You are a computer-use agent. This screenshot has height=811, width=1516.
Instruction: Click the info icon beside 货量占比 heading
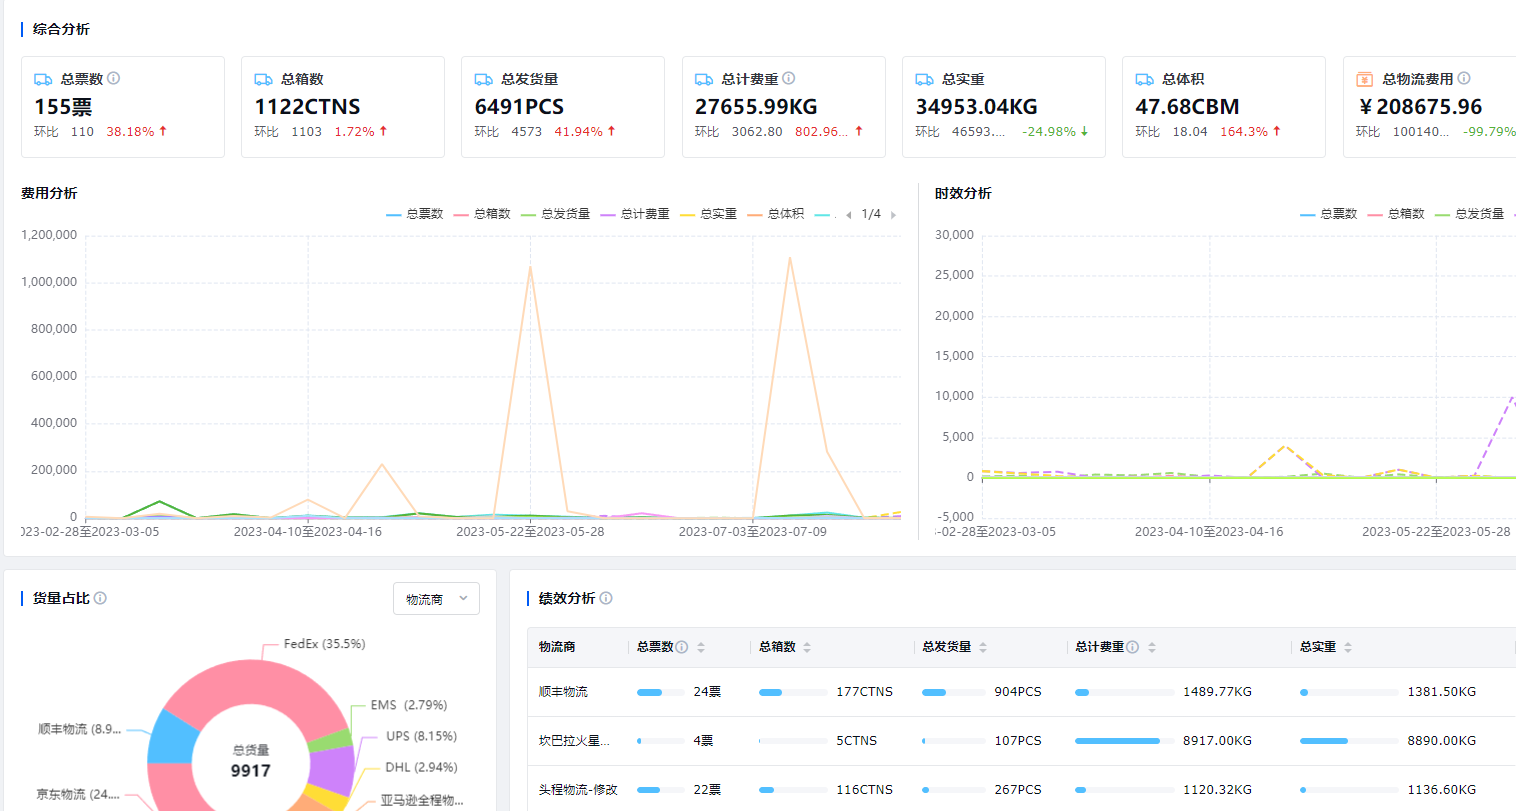click(100, 598)
